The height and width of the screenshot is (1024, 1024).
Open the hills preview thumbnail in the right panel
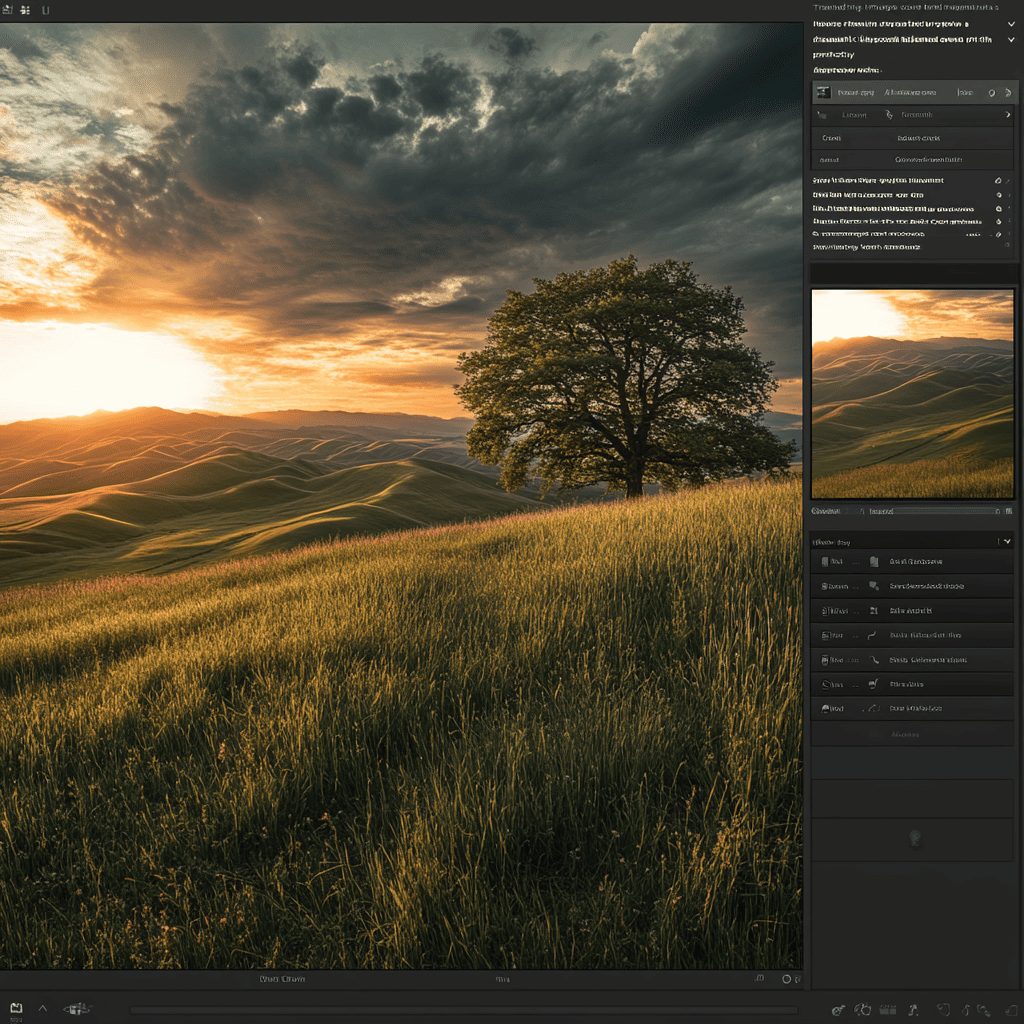point(912,394)
